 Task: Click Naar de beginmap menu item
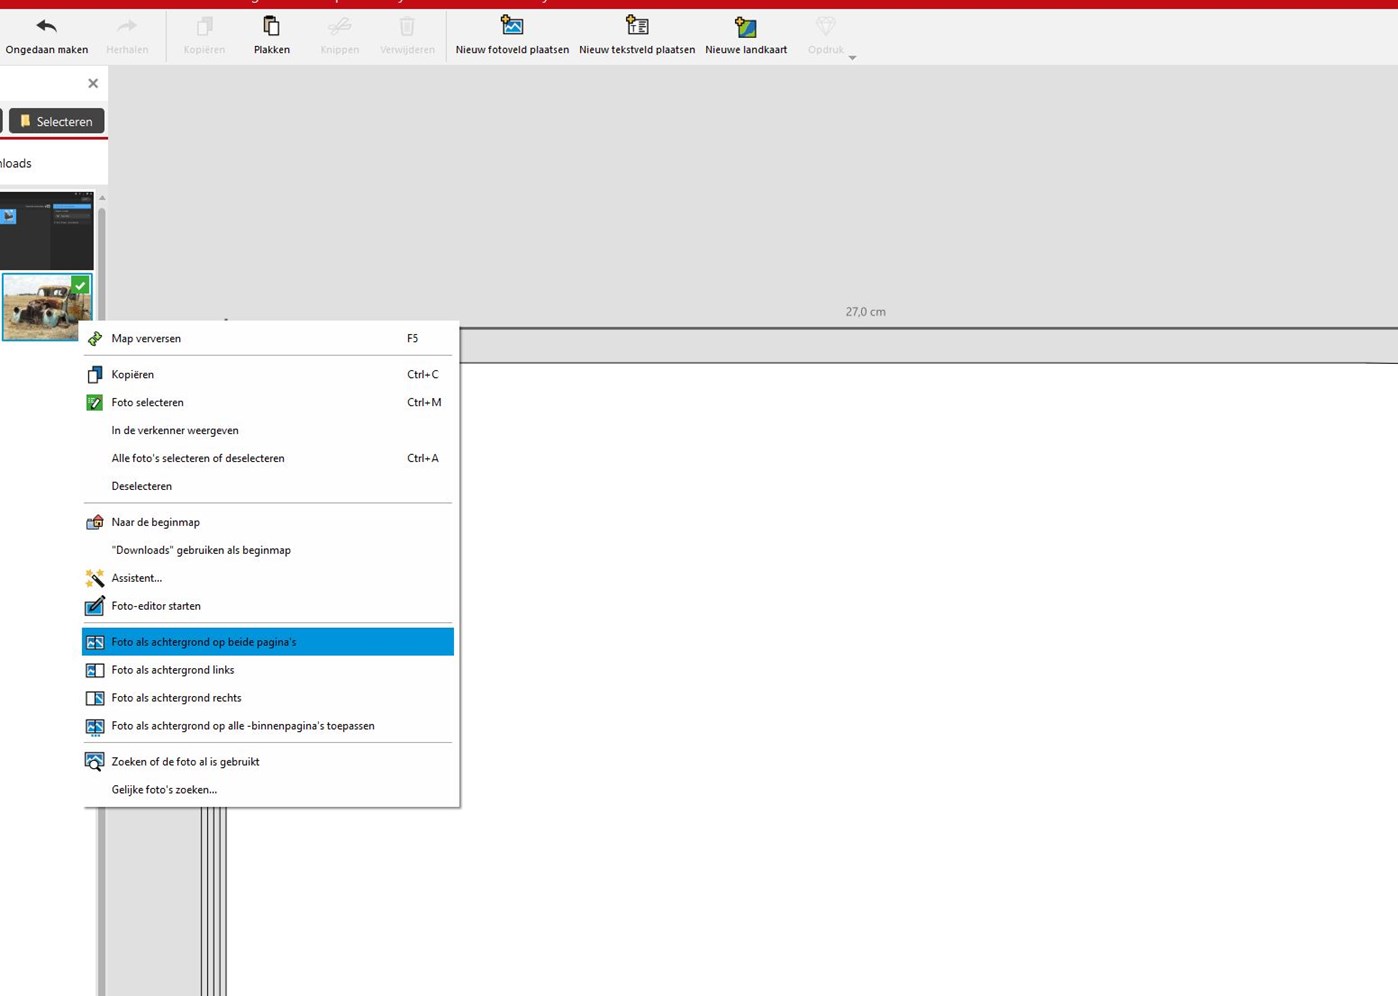coord(155,523)
